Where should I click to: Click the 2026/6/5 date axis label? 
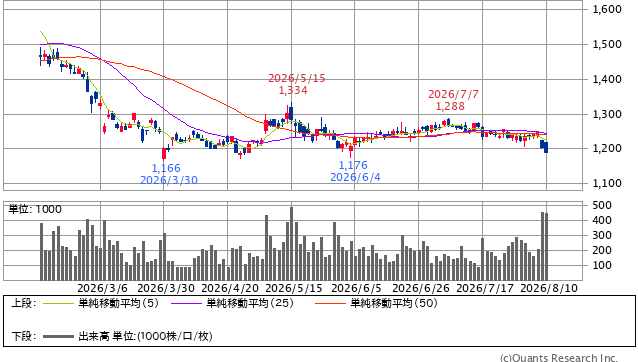coord(356,288)
